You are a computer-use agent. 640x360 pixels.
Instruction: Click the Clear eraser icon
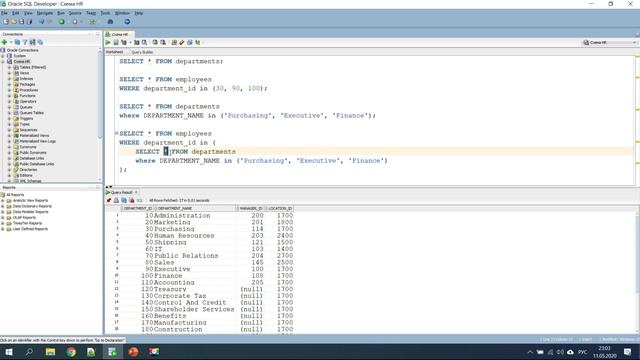pyautogui.click(x=182, y=42)
